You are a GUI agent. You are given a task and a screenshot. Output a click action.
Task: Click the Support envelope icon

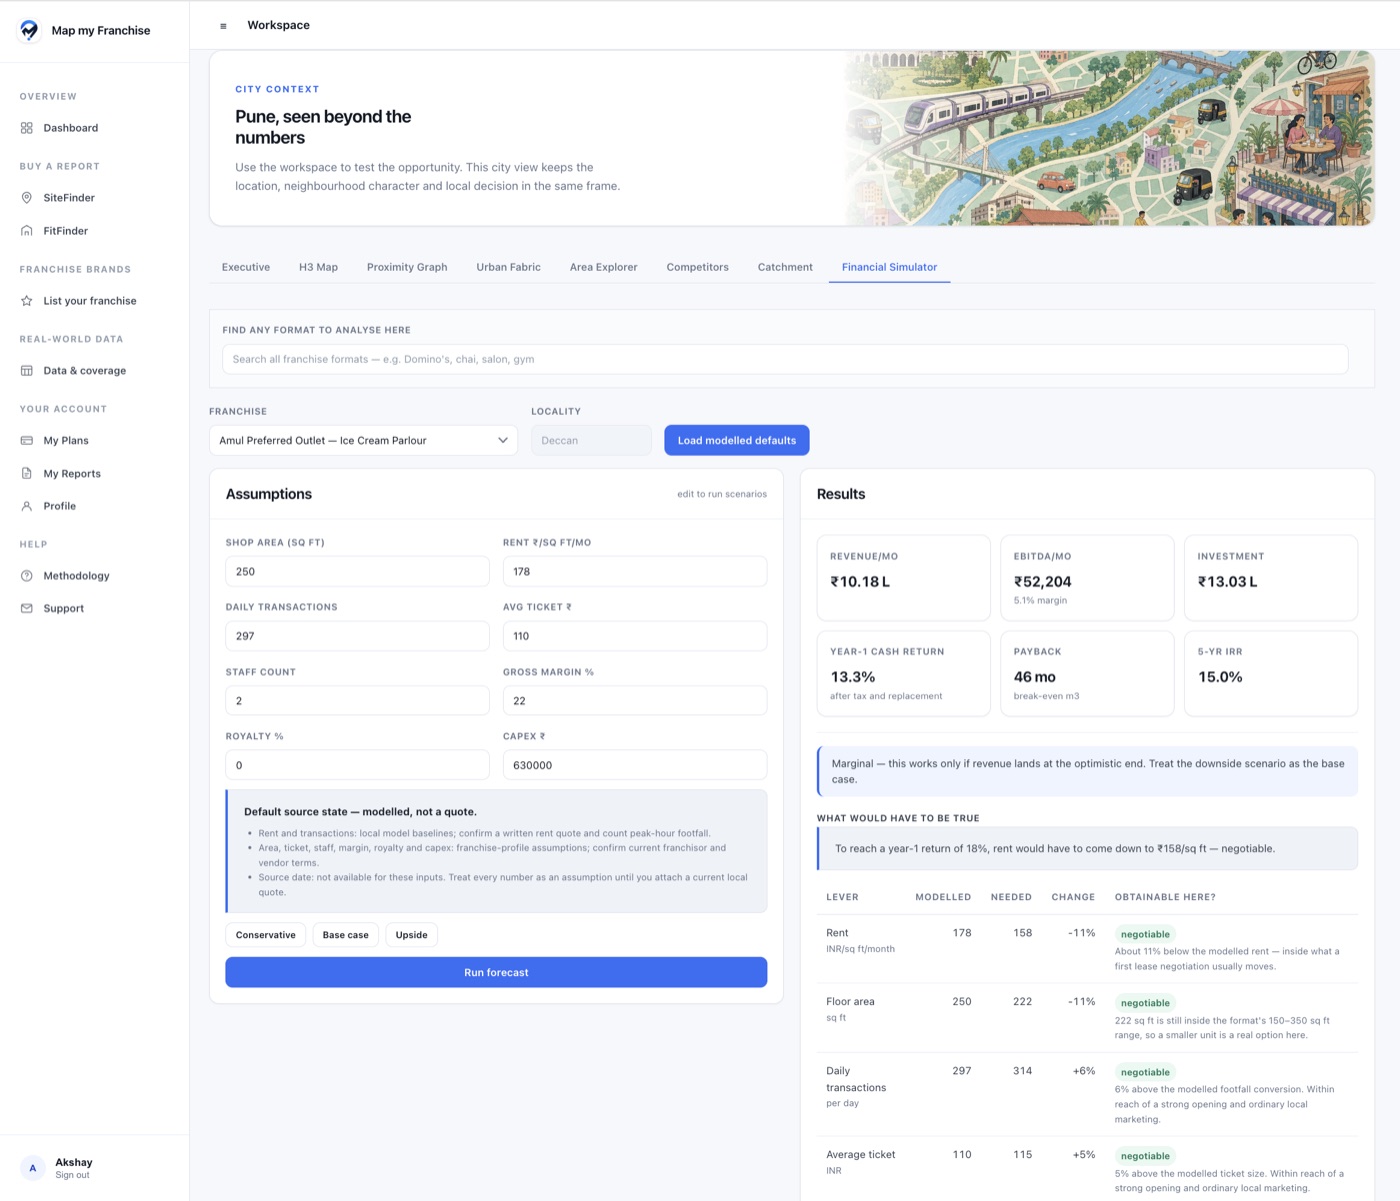27,608
